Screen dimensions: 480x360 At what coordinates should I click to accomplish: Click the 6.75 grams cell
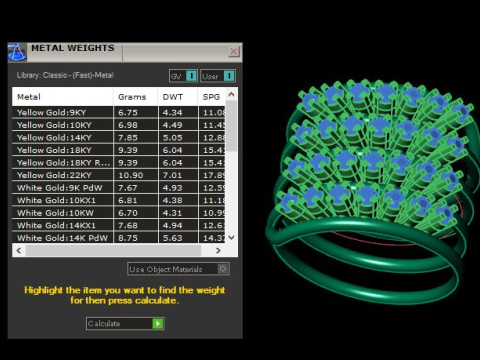pyautogui.click(x=136, y=112)
